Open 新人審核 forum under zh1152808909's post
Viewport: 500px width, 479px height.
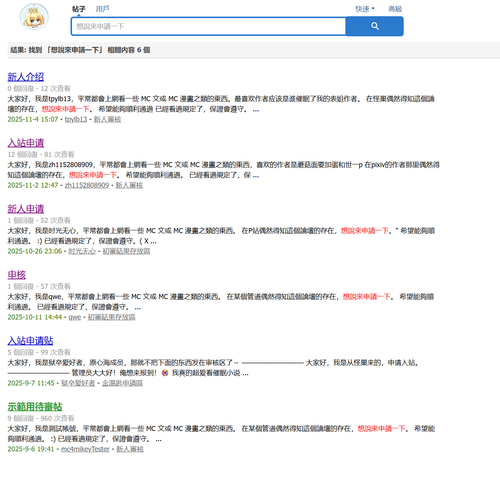129,185
